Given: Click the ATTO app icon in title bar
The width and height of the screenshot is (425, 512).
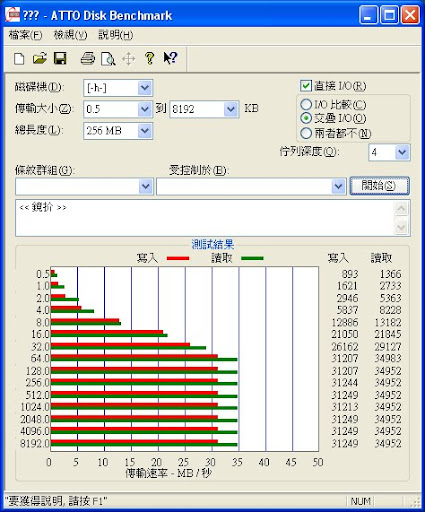Looking at the screenshot, I should (13, 15).
